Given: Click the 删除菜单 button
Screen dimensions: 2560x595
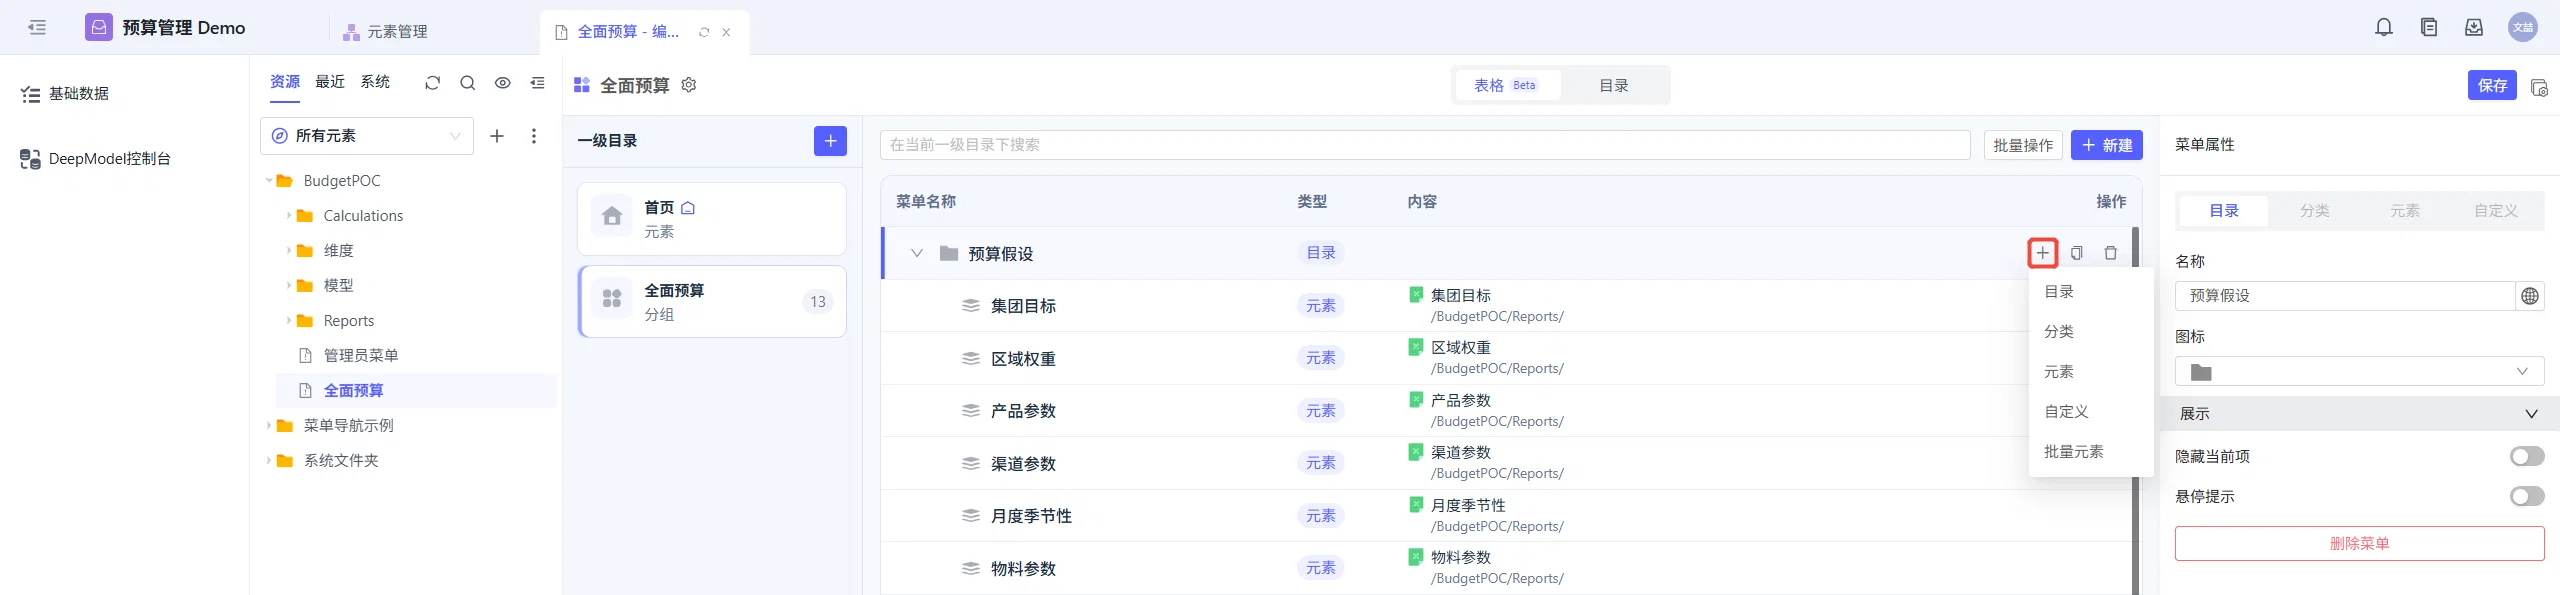Looking at the screenshot, I should tap(2359, 544).
